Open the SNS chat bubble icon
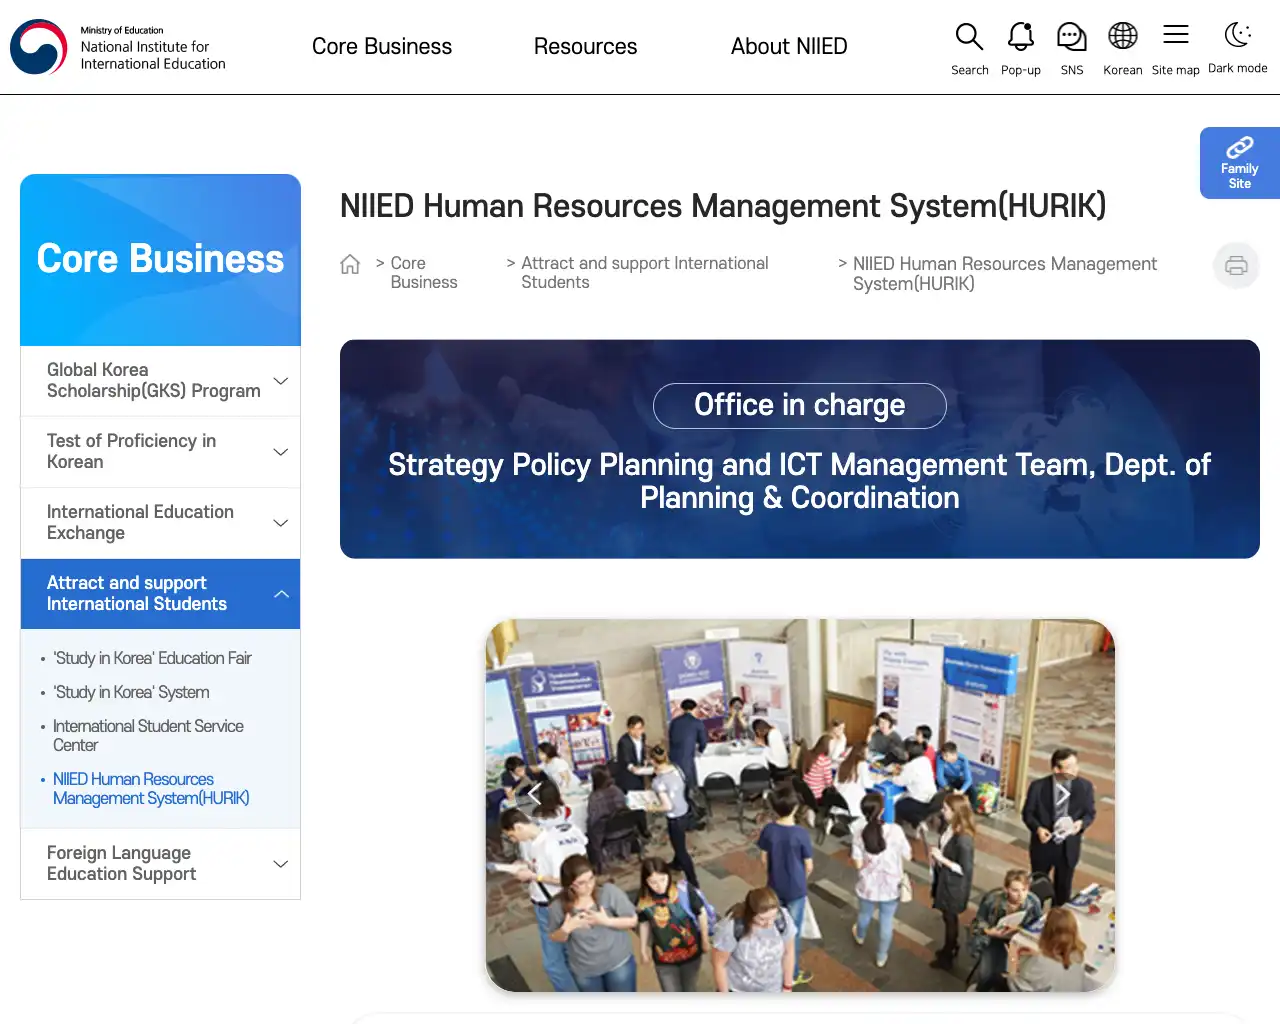The image size is (1280, 1024). [x=1072, y=37]
